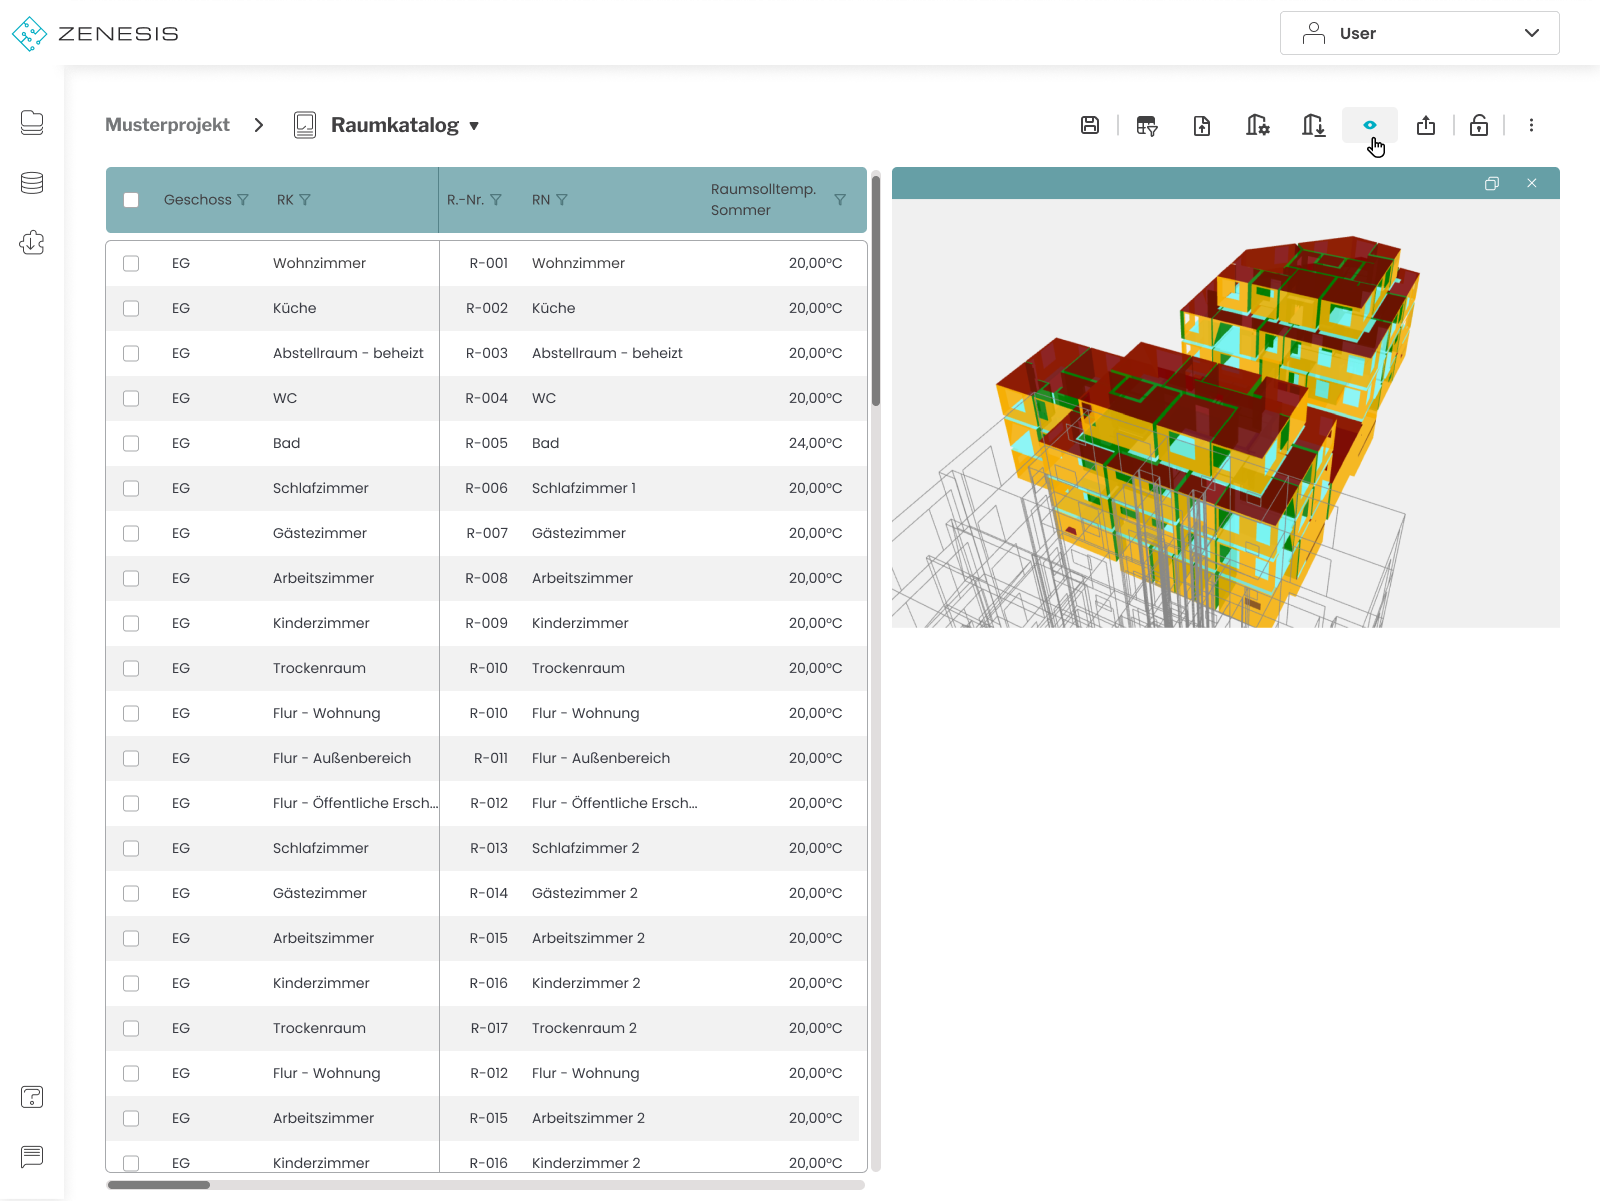Click the share export icon
Screen dimensions: 1600x1201
[1426, 125]
